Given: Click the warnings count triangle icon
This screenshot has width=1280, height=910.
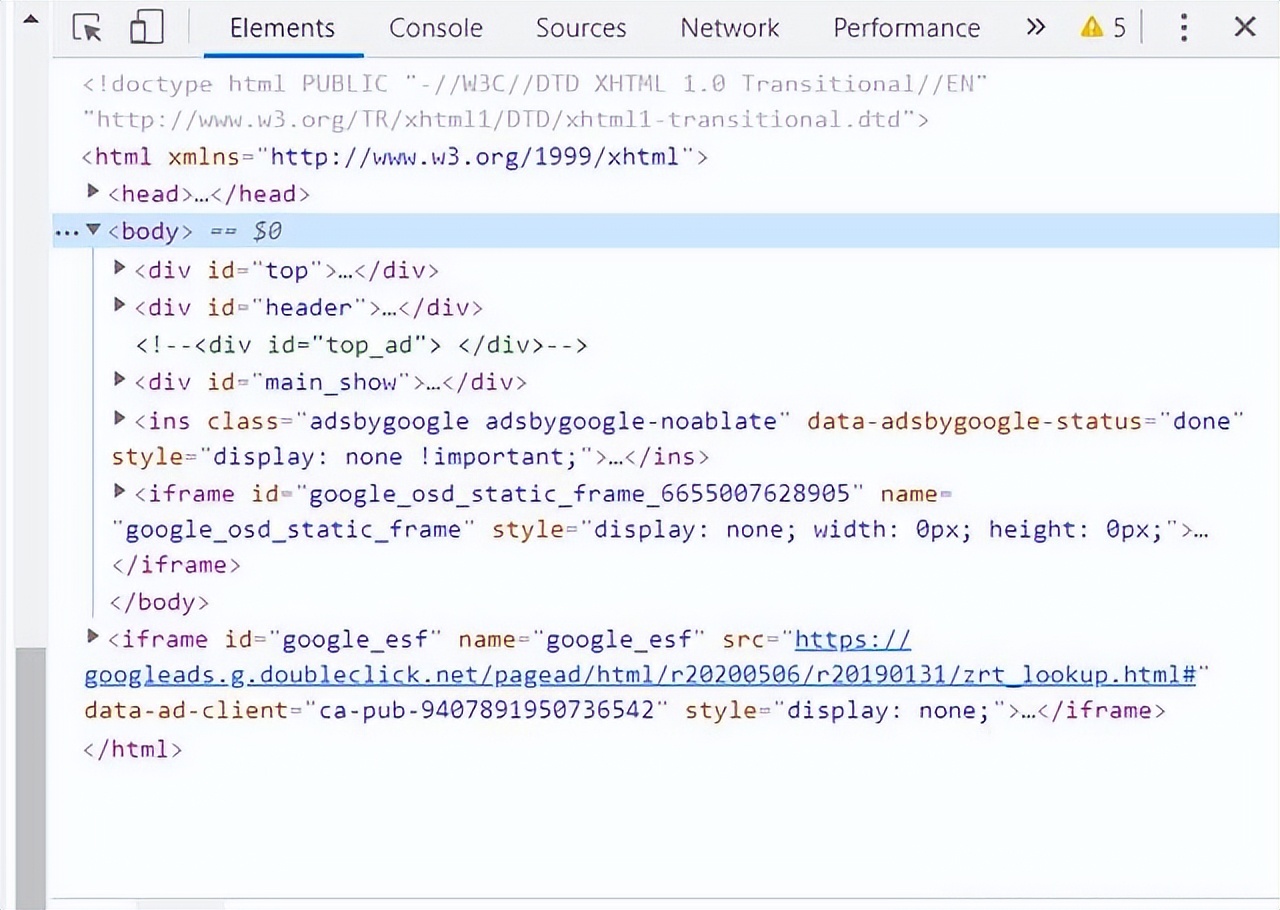Looking at the screenshot, I should click(x=1091, y=28).
